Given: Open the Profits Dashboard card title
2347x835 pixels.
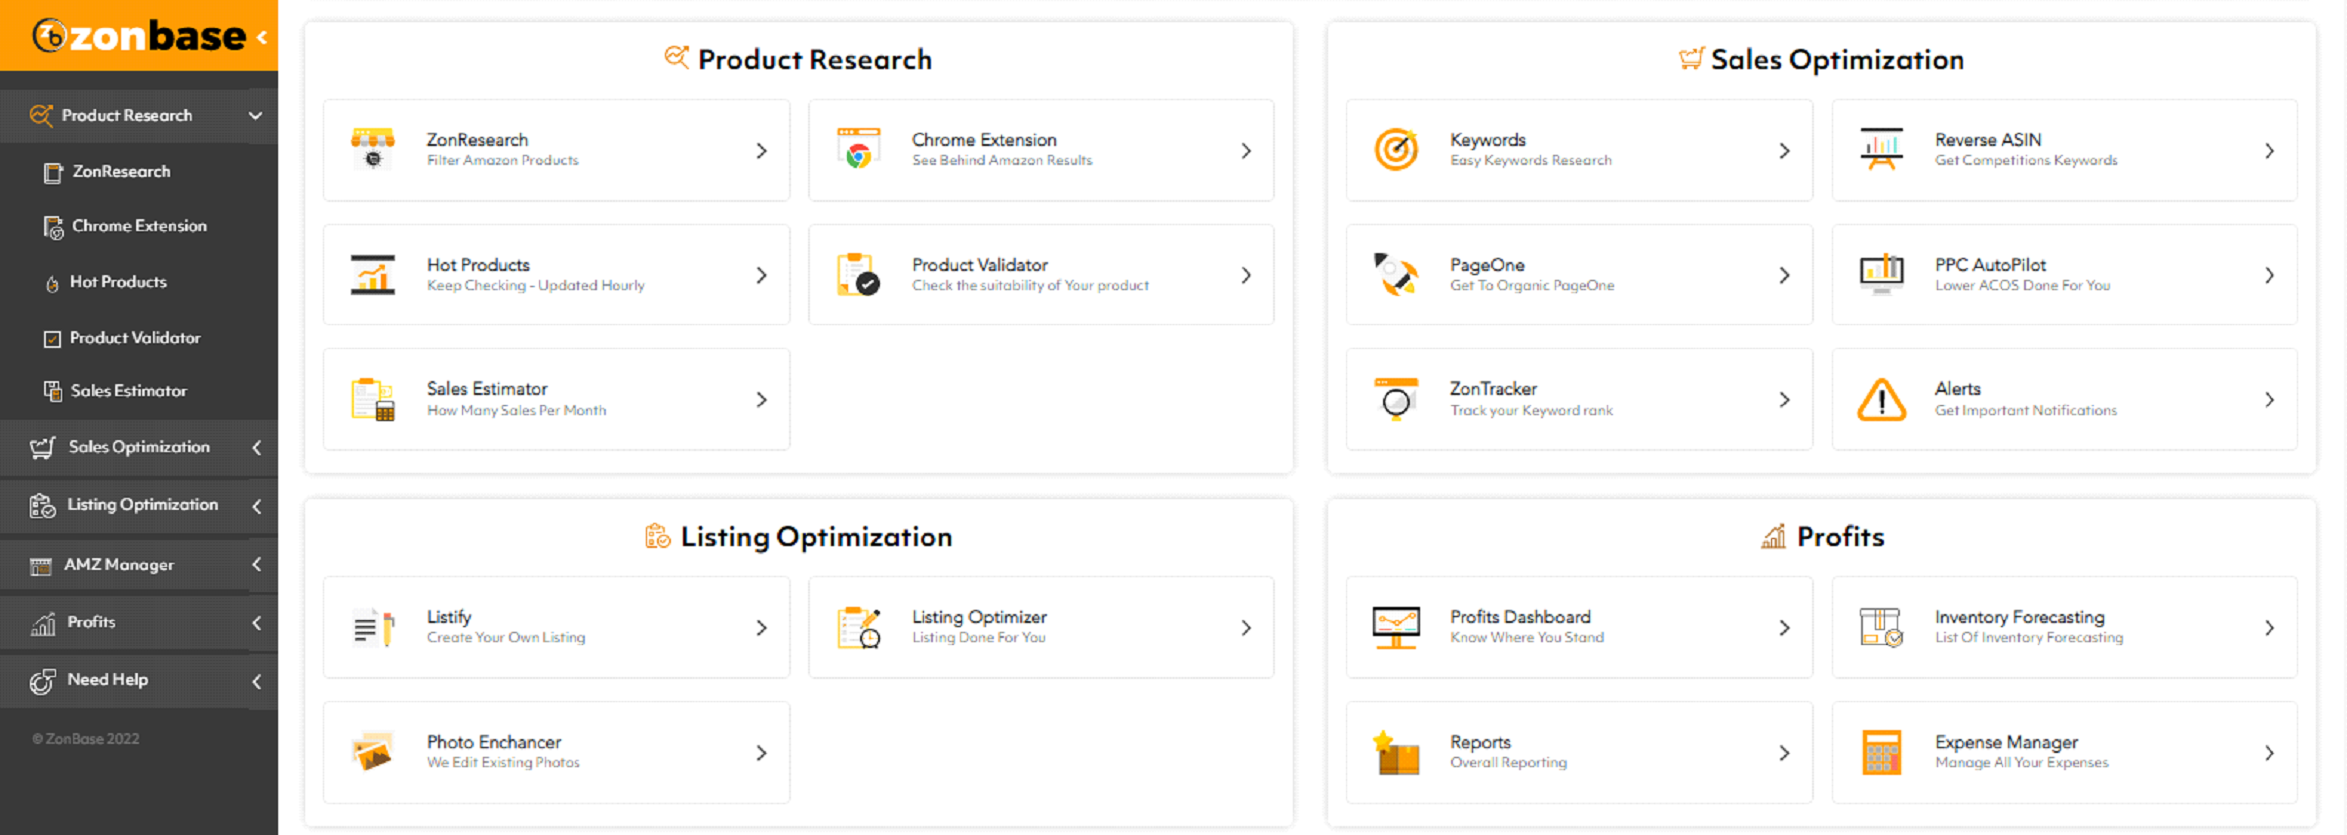Looking at the screenshot, I should pos(1520,617).
